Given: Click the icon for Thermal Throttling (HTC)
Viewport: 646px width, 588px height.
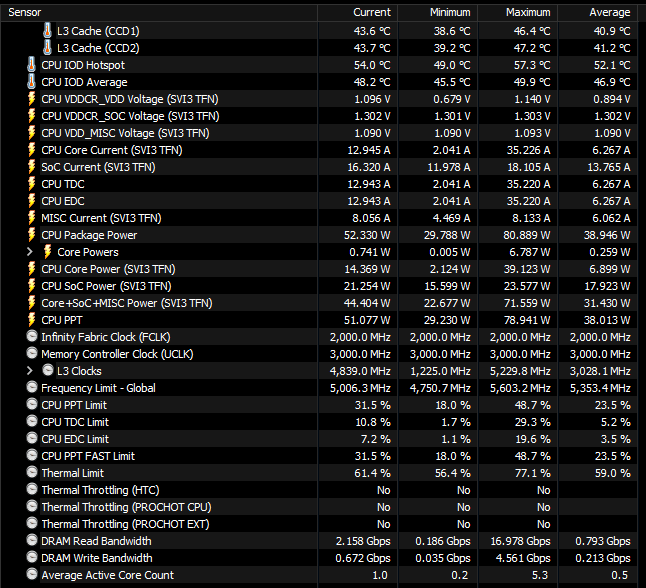Looking at the screenshot, I should [32, 489].
